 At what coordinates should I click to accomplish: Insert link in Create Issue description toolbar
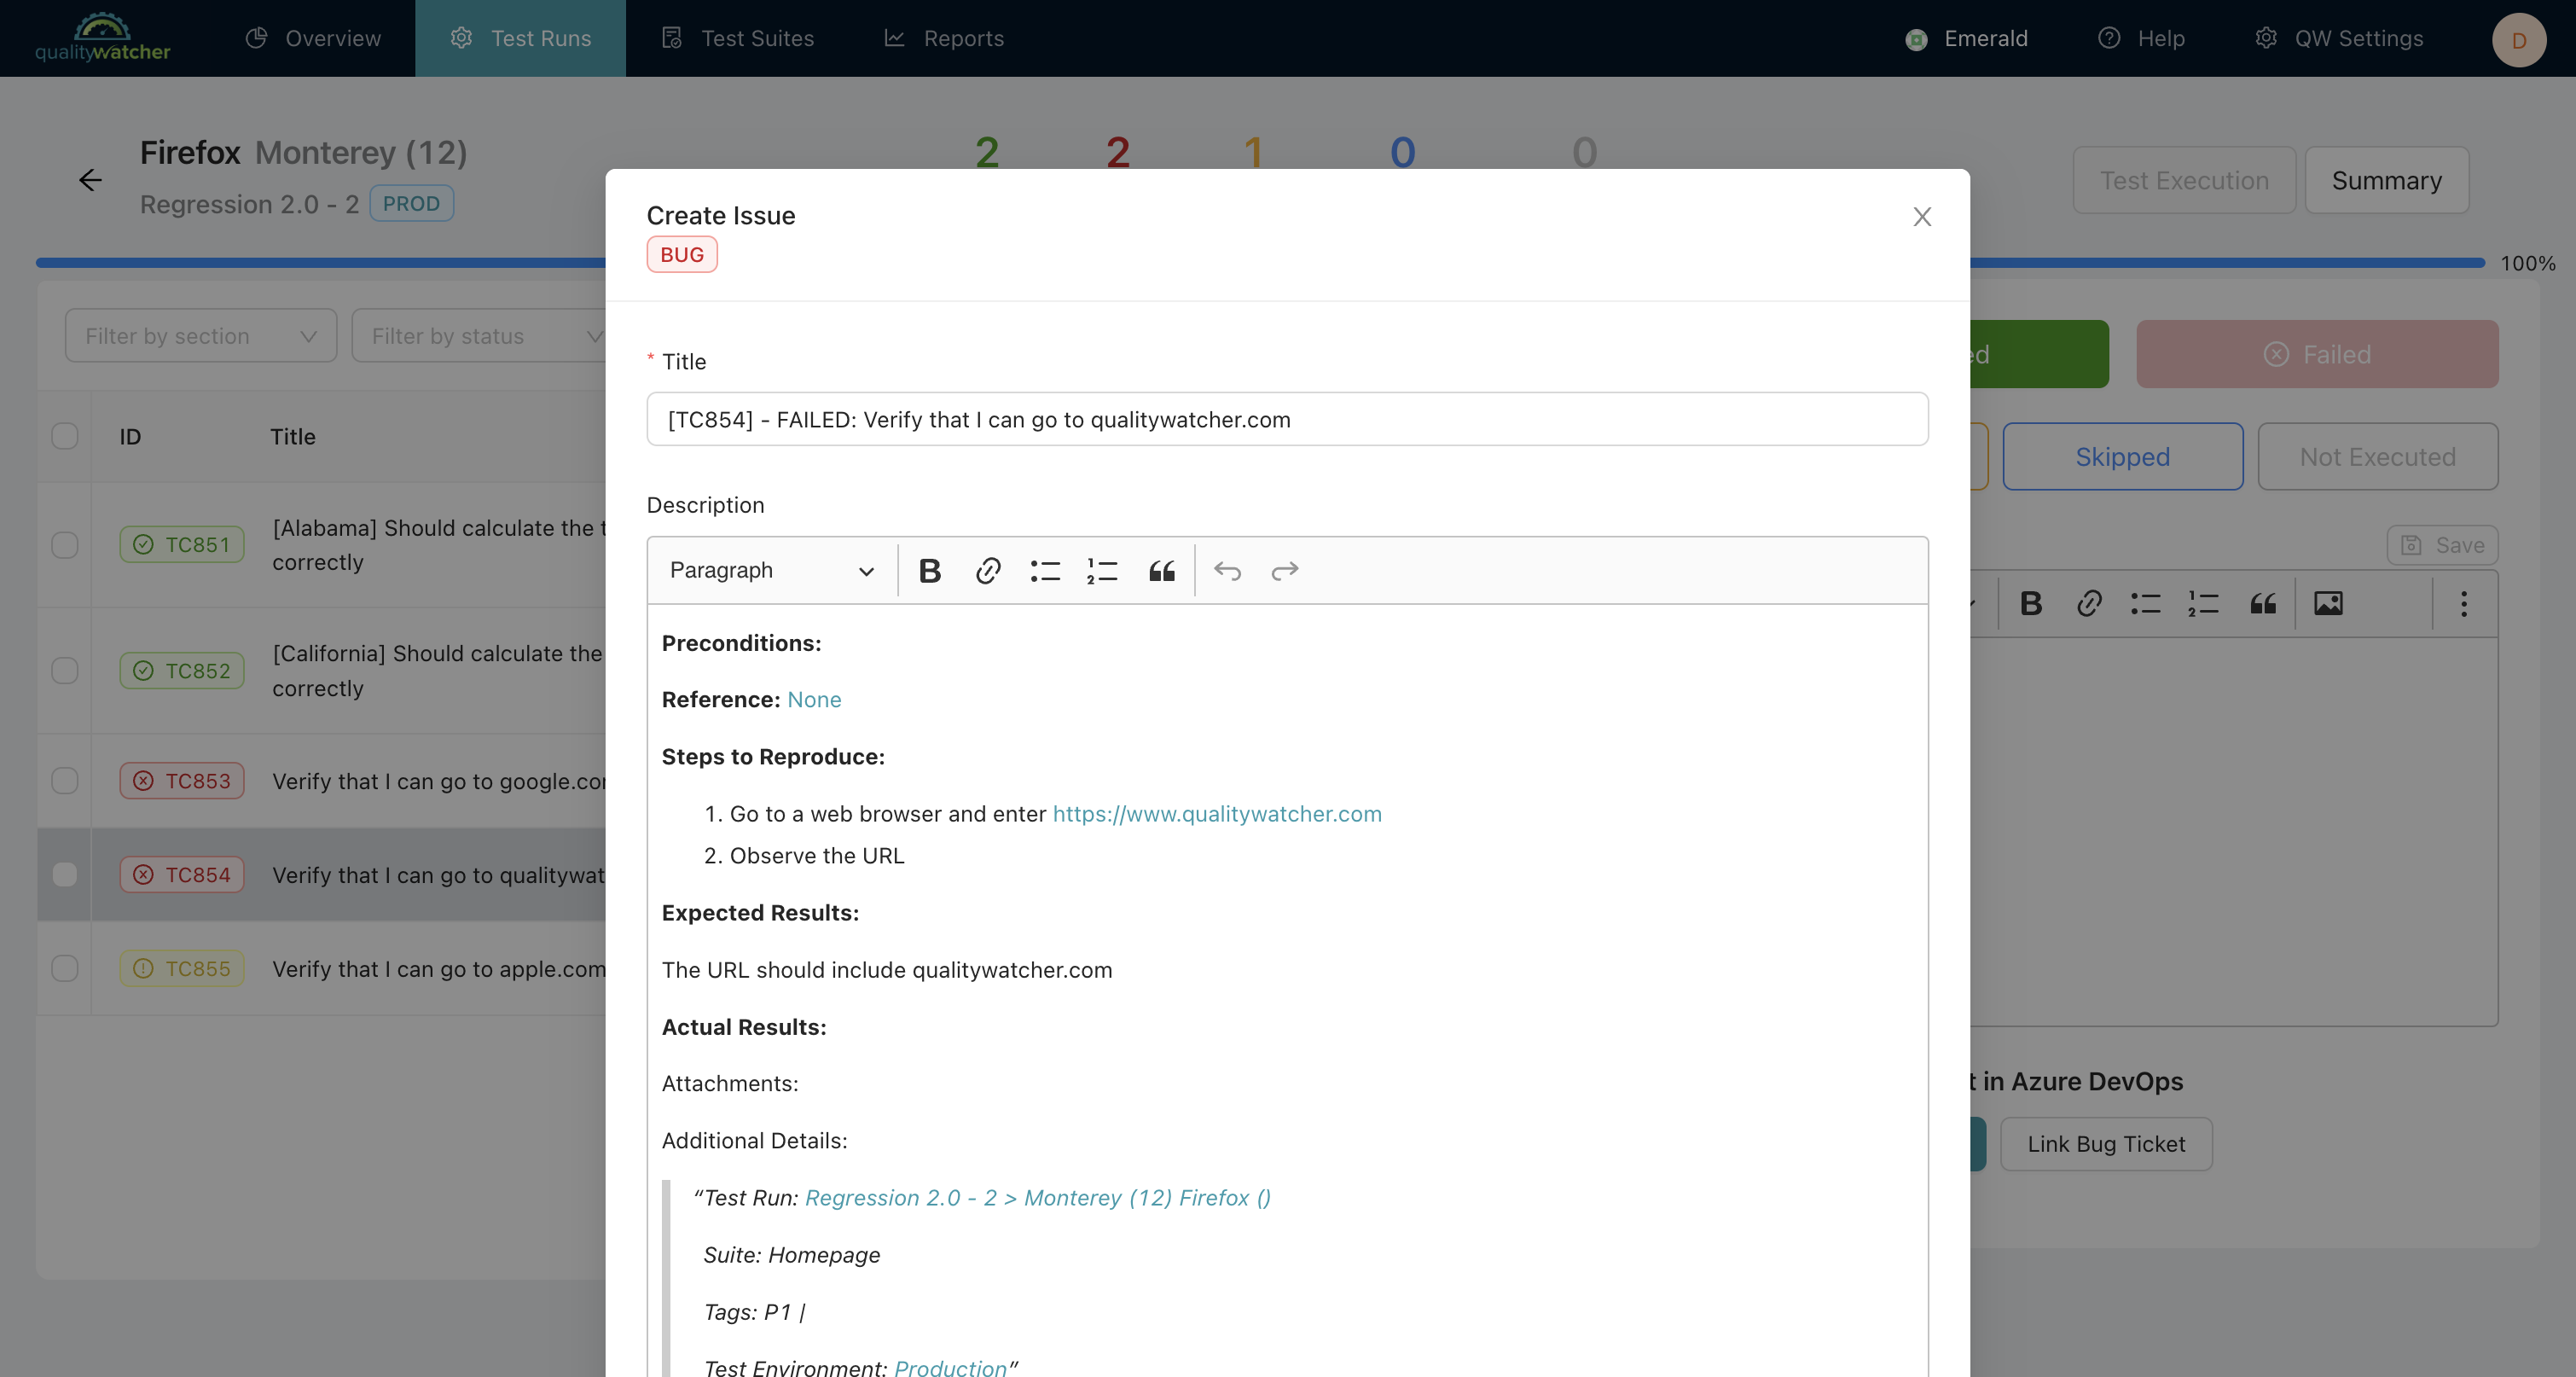click(987, 571)
